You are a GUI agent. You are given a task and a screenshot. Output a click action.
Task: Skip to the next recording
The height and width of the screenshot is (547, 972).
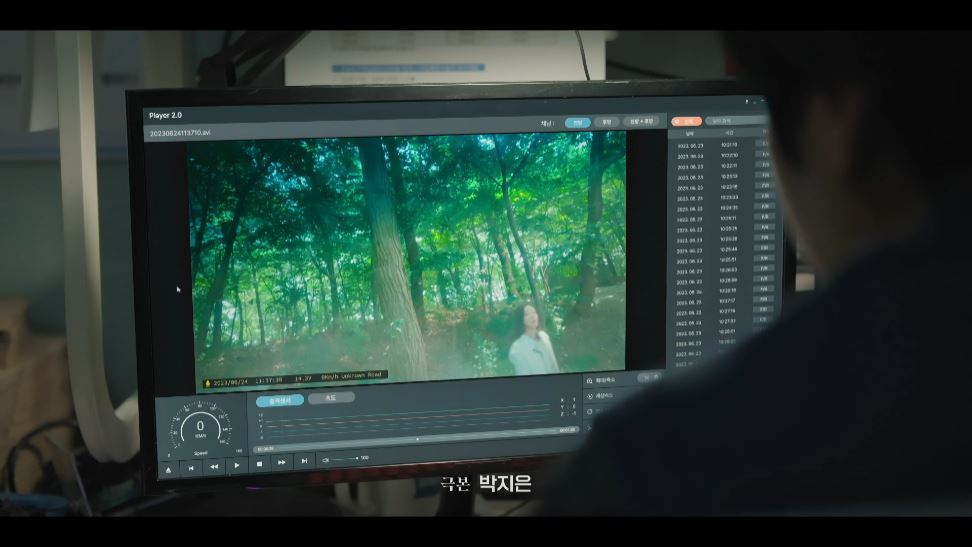click(x=304, y=461)
